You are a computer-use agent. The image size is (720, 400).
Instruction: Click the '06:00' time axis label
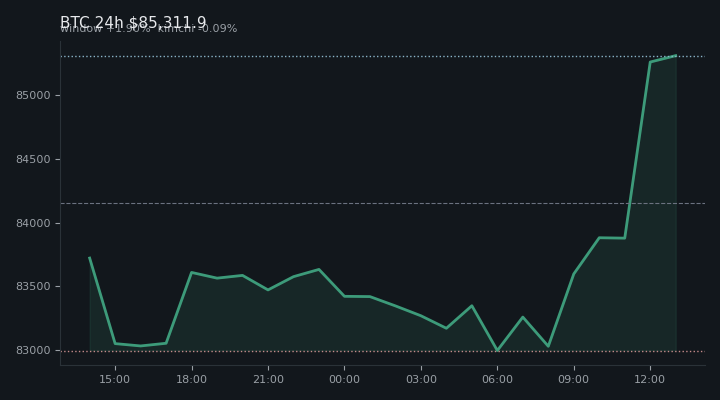[x=497, y=379]
